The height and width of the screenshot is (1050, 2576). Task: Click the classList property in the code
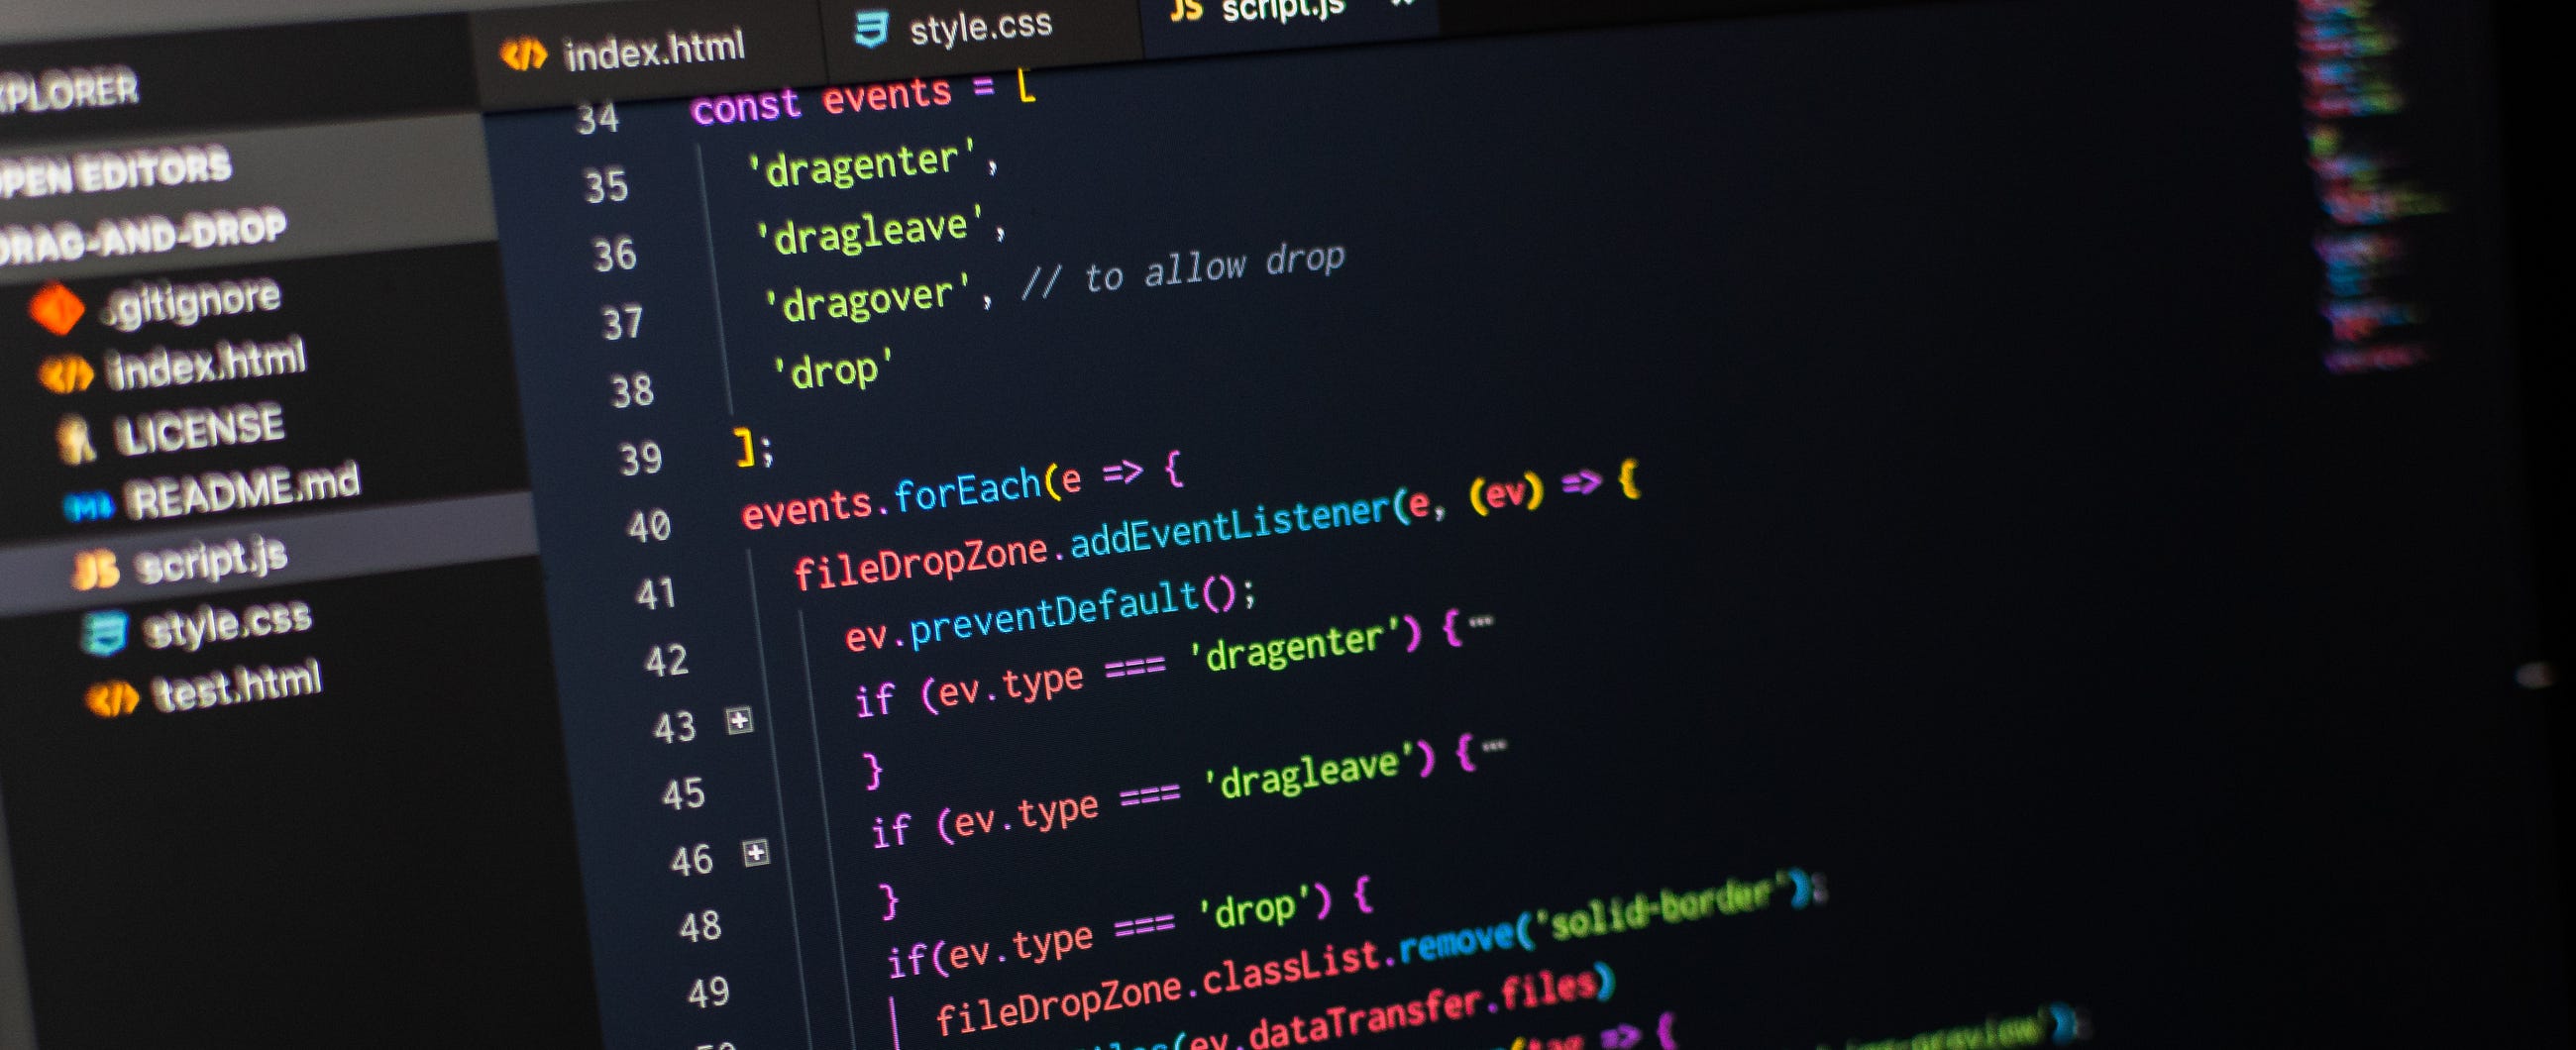point(1292,971)
